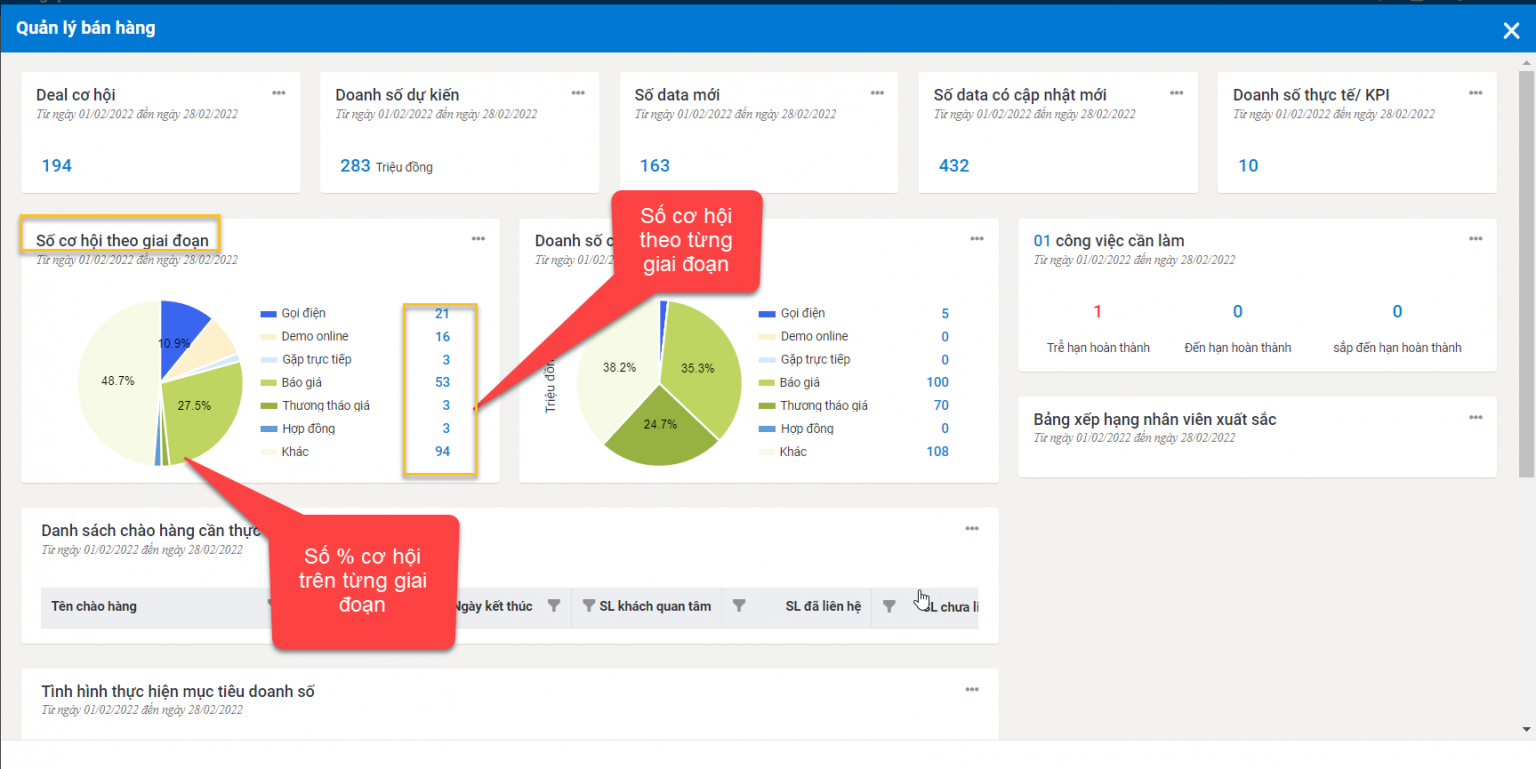Screen dimensions: 1536x769
Task: Open options menu of the Deal cơ hội widget
Action: (x=279, y=91)
